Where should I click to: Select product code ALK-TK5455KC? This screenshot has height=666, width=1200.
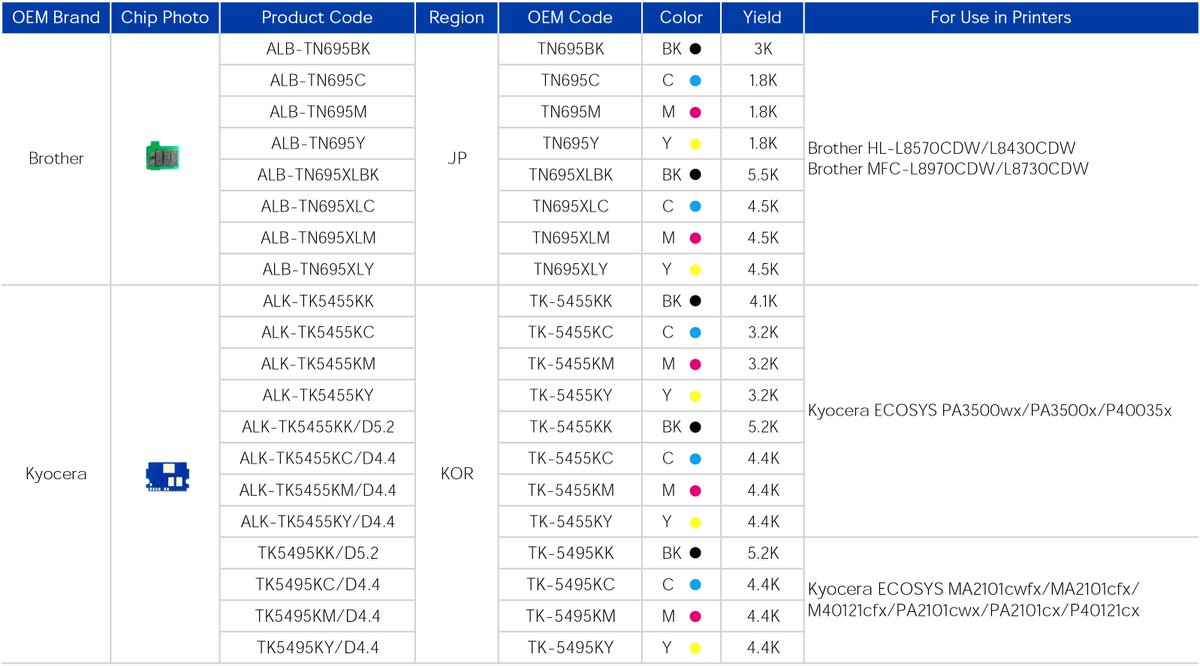[x=318, y=332]
